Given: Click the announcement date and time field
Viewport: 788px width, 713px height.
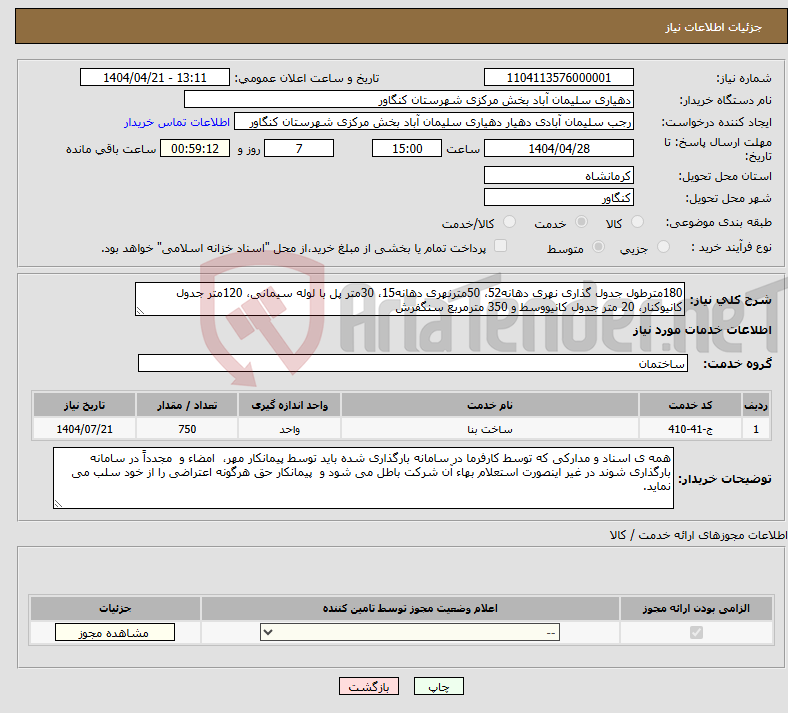Looking at the screenshot, I should (155, 77).
